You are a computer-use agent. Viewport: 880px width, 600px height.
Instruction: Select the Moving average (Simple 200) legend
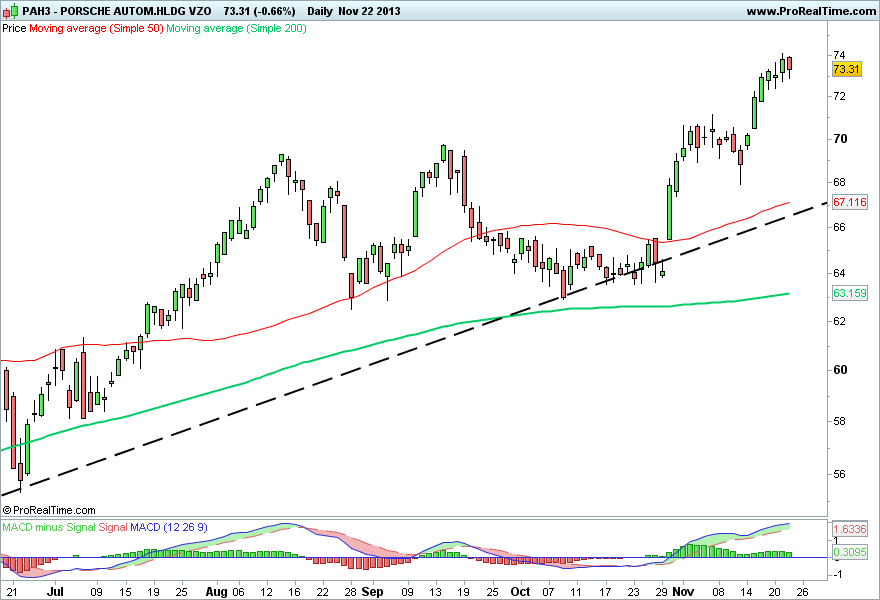pos(236,28)
